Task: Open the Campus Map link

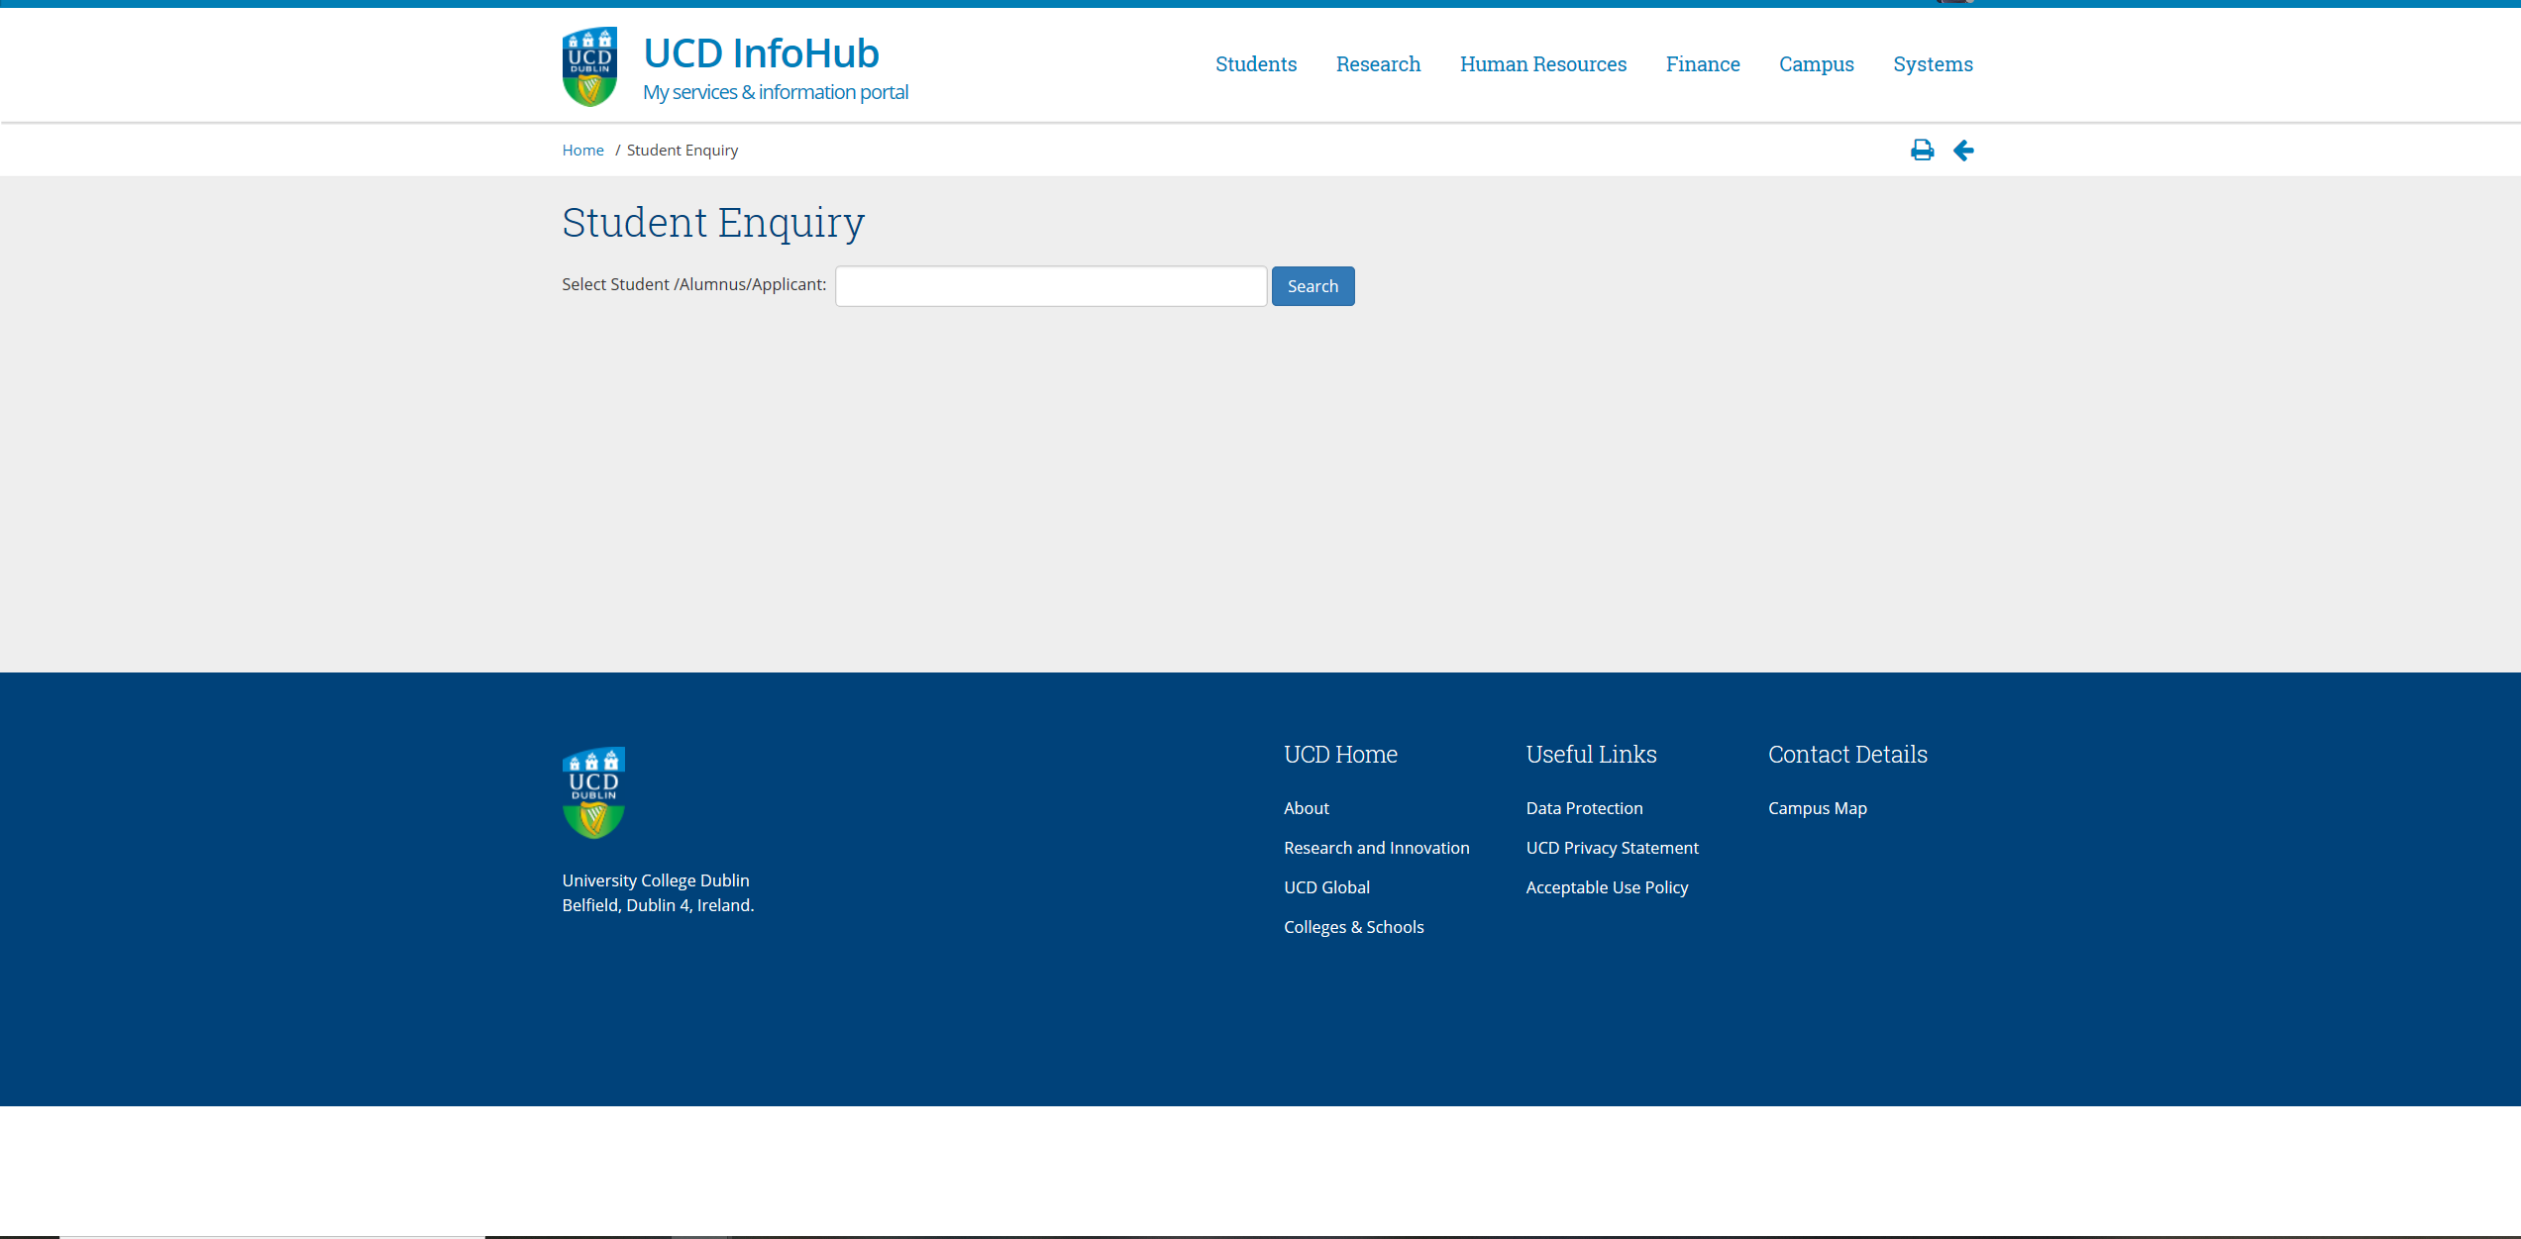Action: tap(1816, 808)
